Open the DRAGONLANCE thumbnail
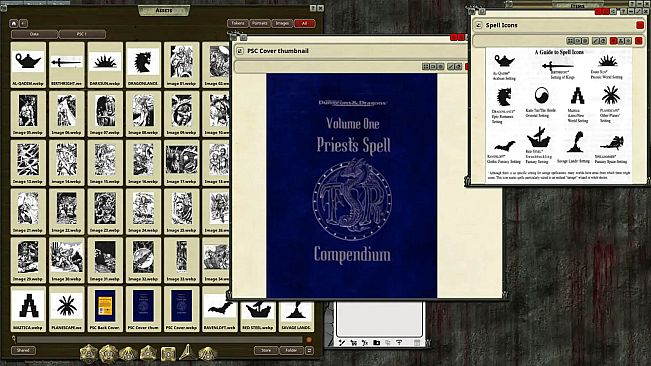651x366 pixels. pyautogui.click(x=143, y=65)
